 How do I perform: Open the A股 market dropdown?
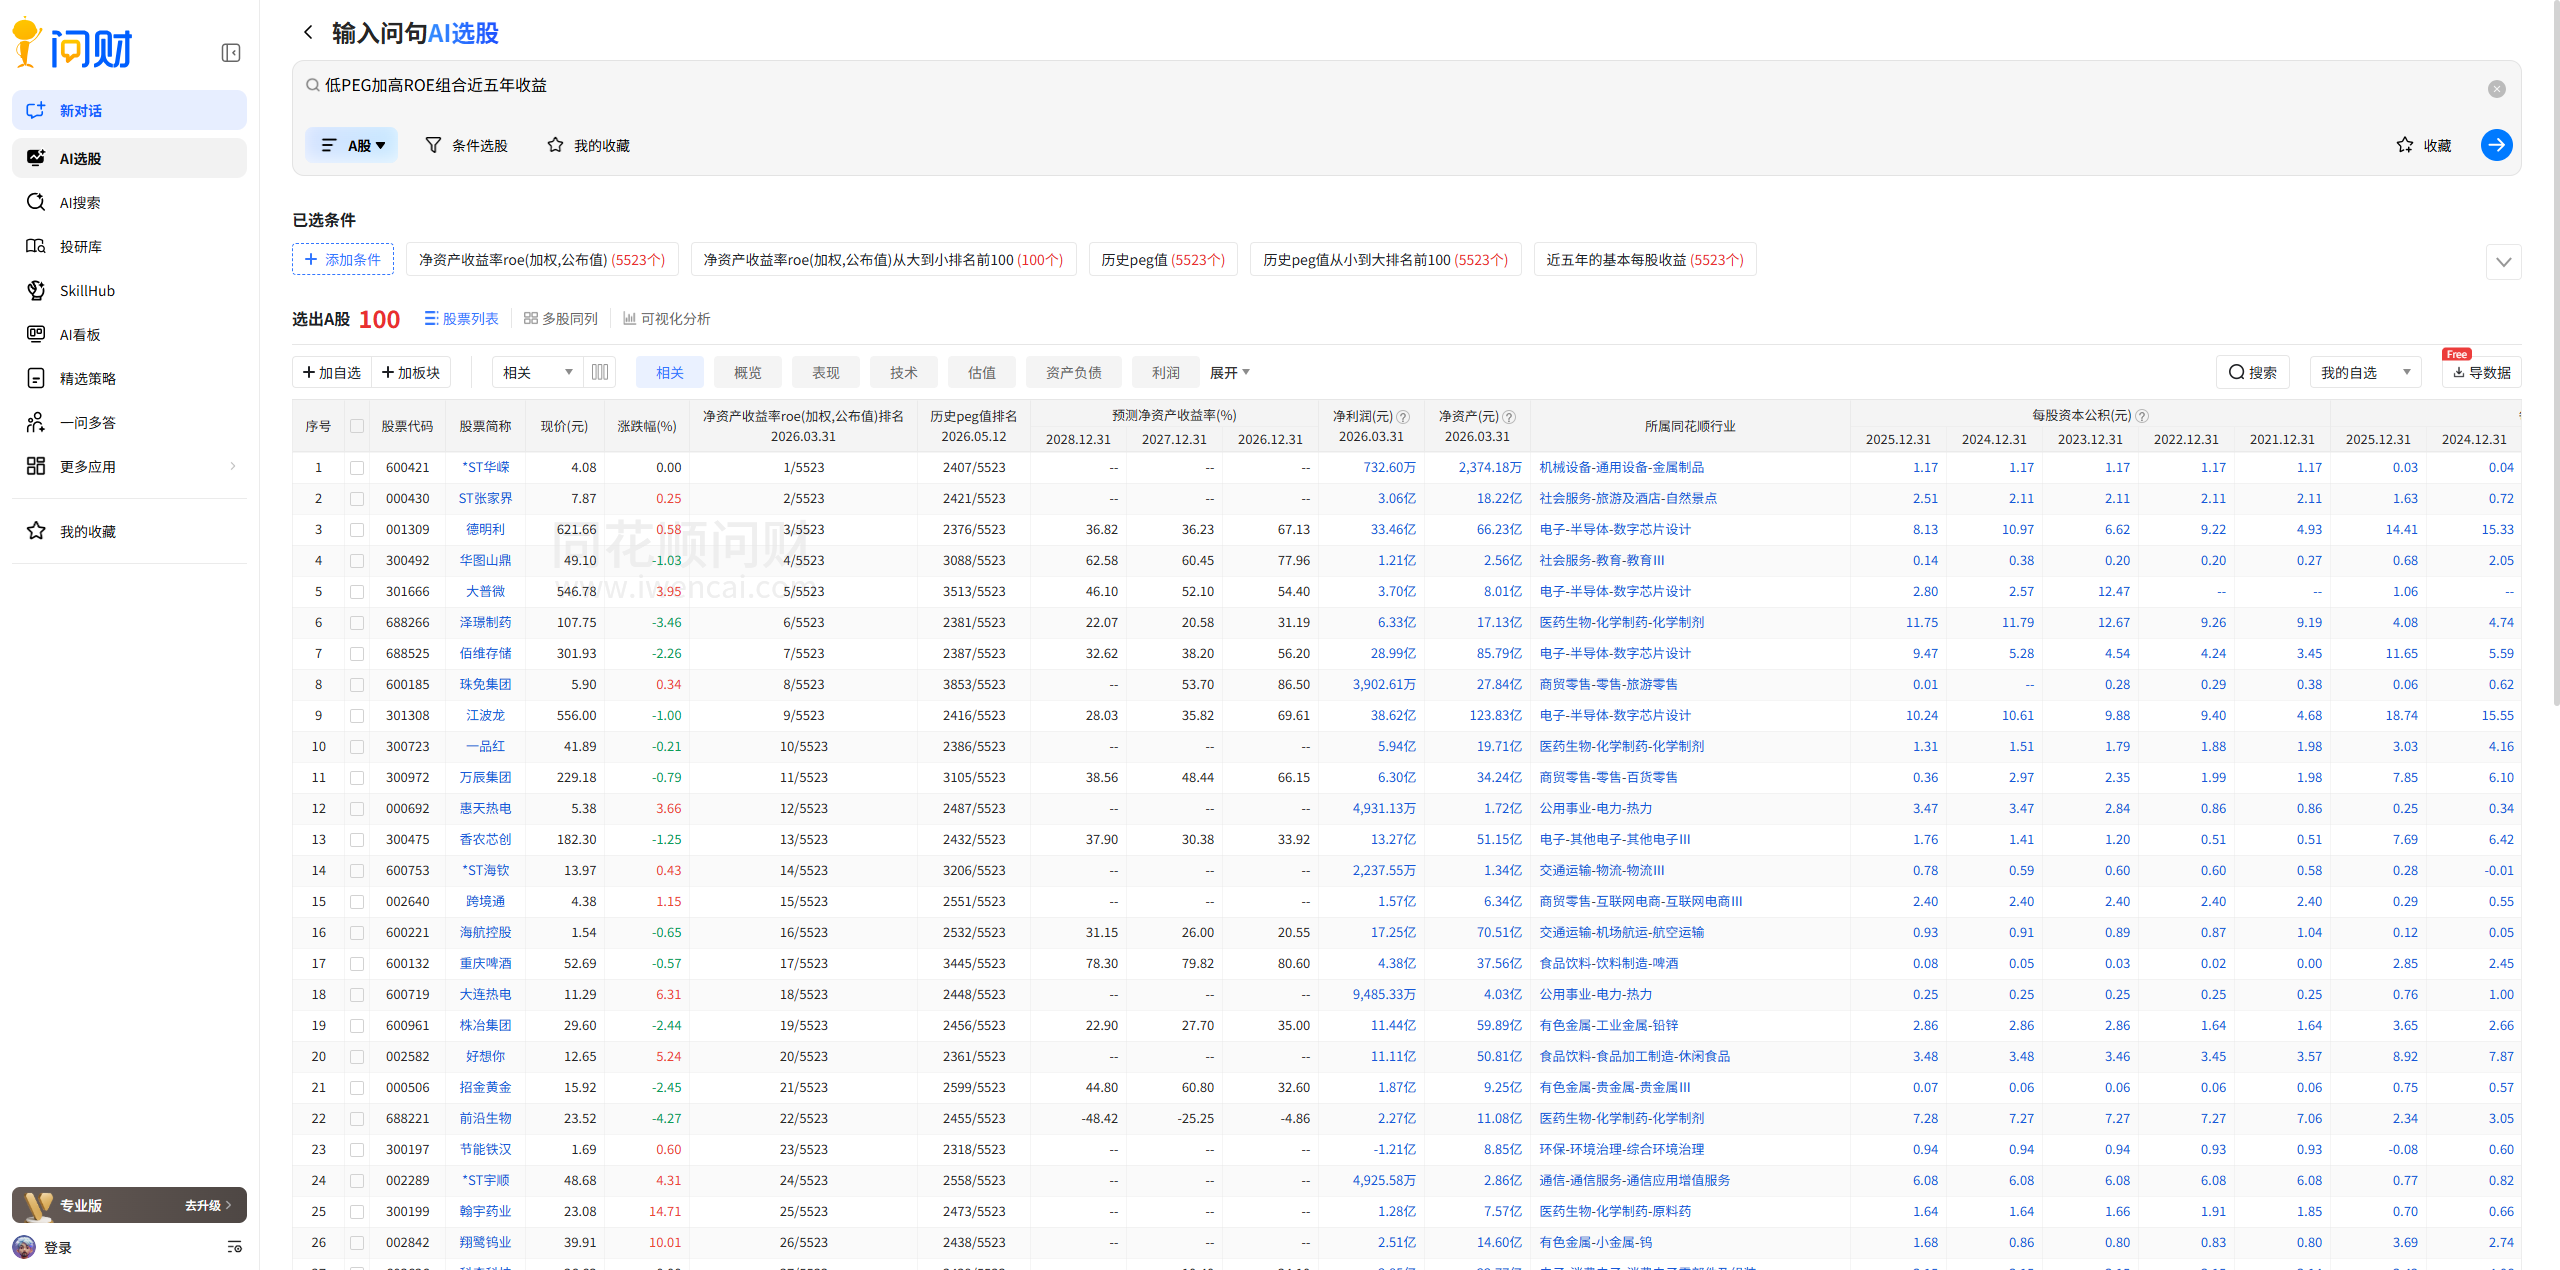[x=352, y=145]
